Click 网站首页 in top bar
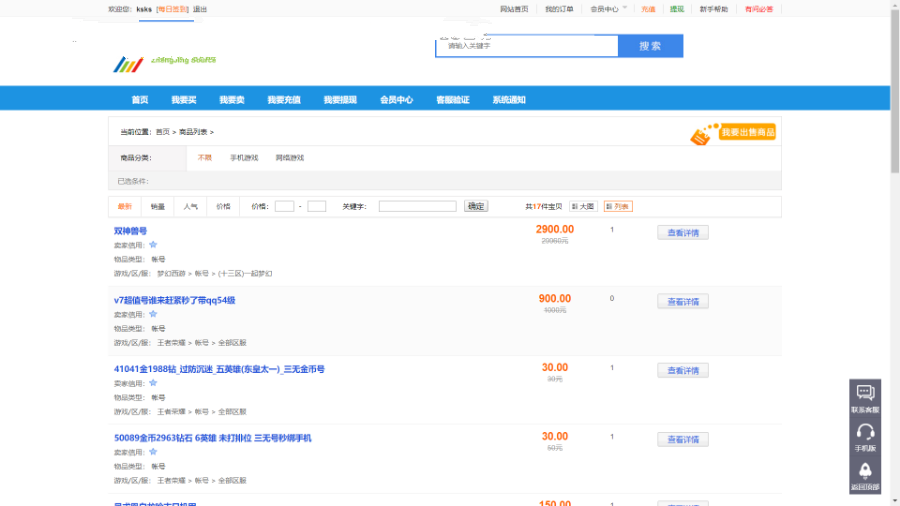900x506 pixels. click(514, 9)
